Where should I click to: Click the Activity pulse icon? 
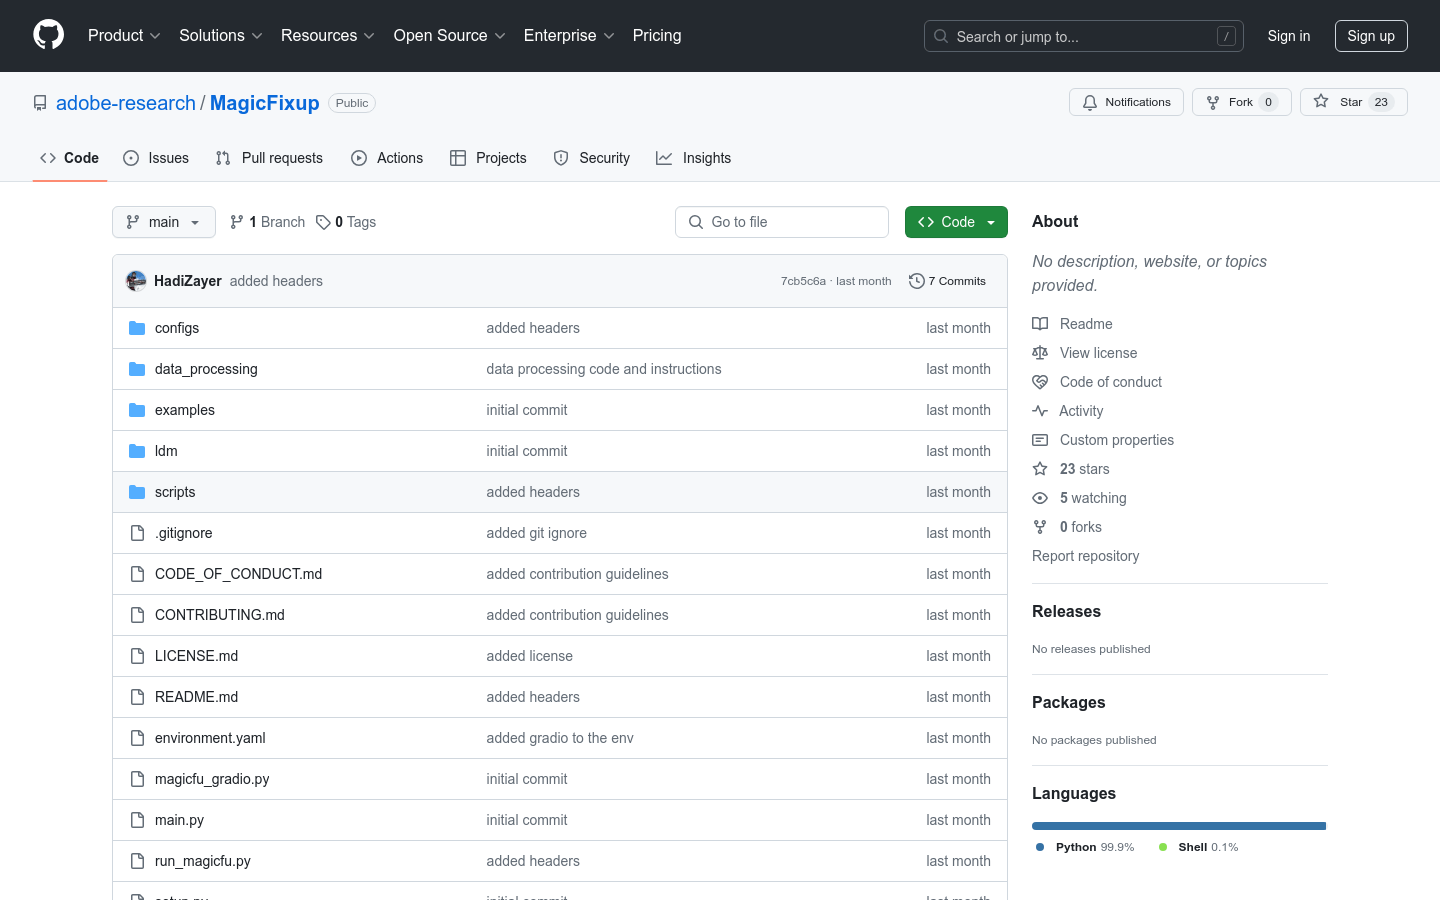point(1040,411)
